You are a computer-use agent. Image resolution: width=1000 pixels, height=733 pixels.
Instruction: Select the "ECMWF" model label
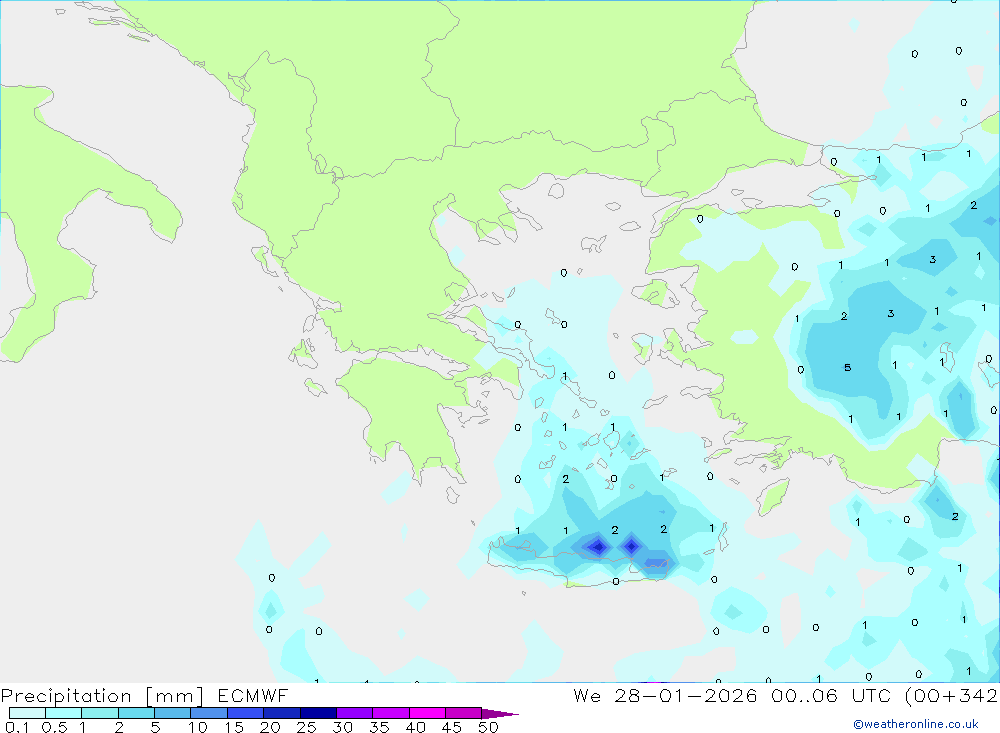tap(253, 695)
